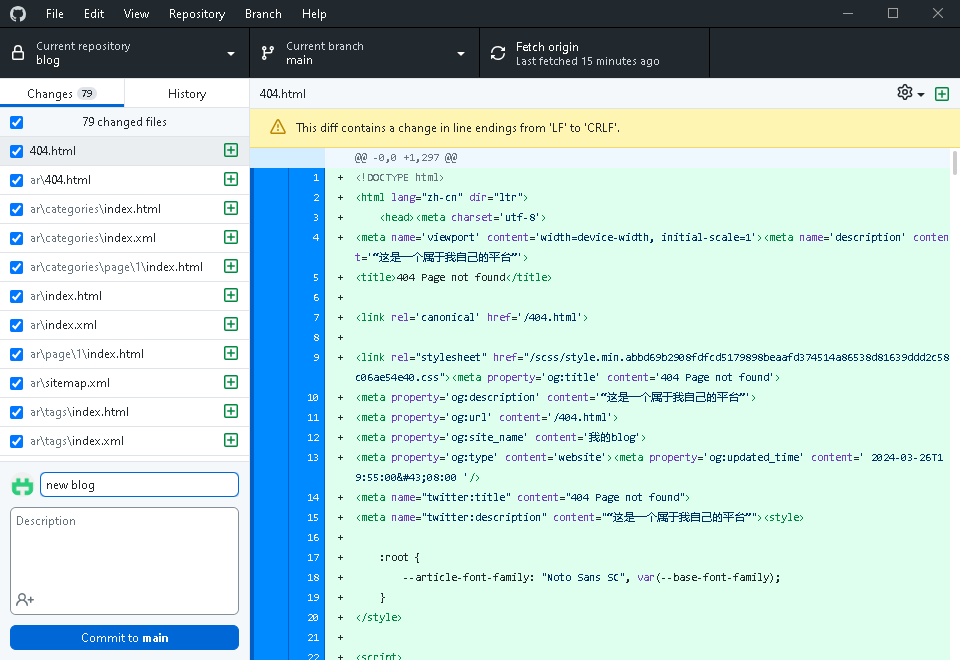Click the commit summary input field
The height and width of the screenshot is (660, 960).
[139, 485]
